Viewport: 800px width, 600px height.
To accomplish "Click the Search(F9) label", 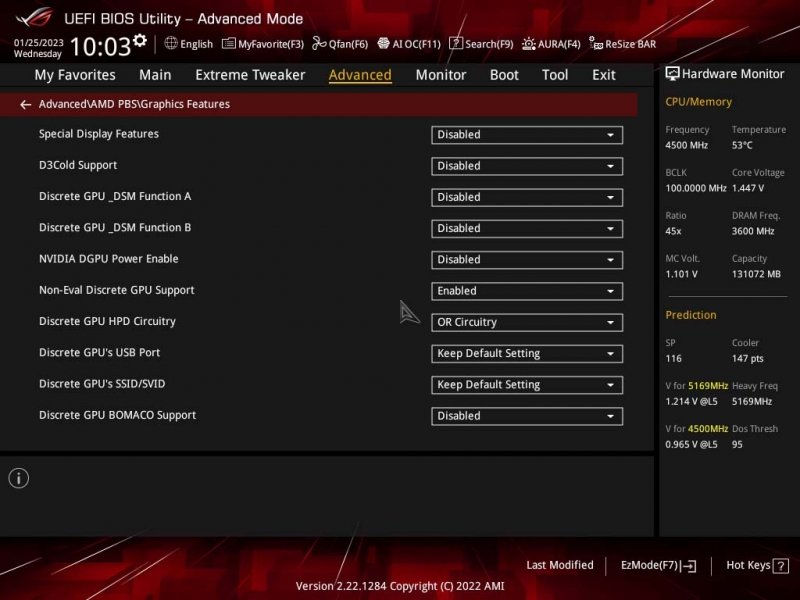I will pos(489,44).
